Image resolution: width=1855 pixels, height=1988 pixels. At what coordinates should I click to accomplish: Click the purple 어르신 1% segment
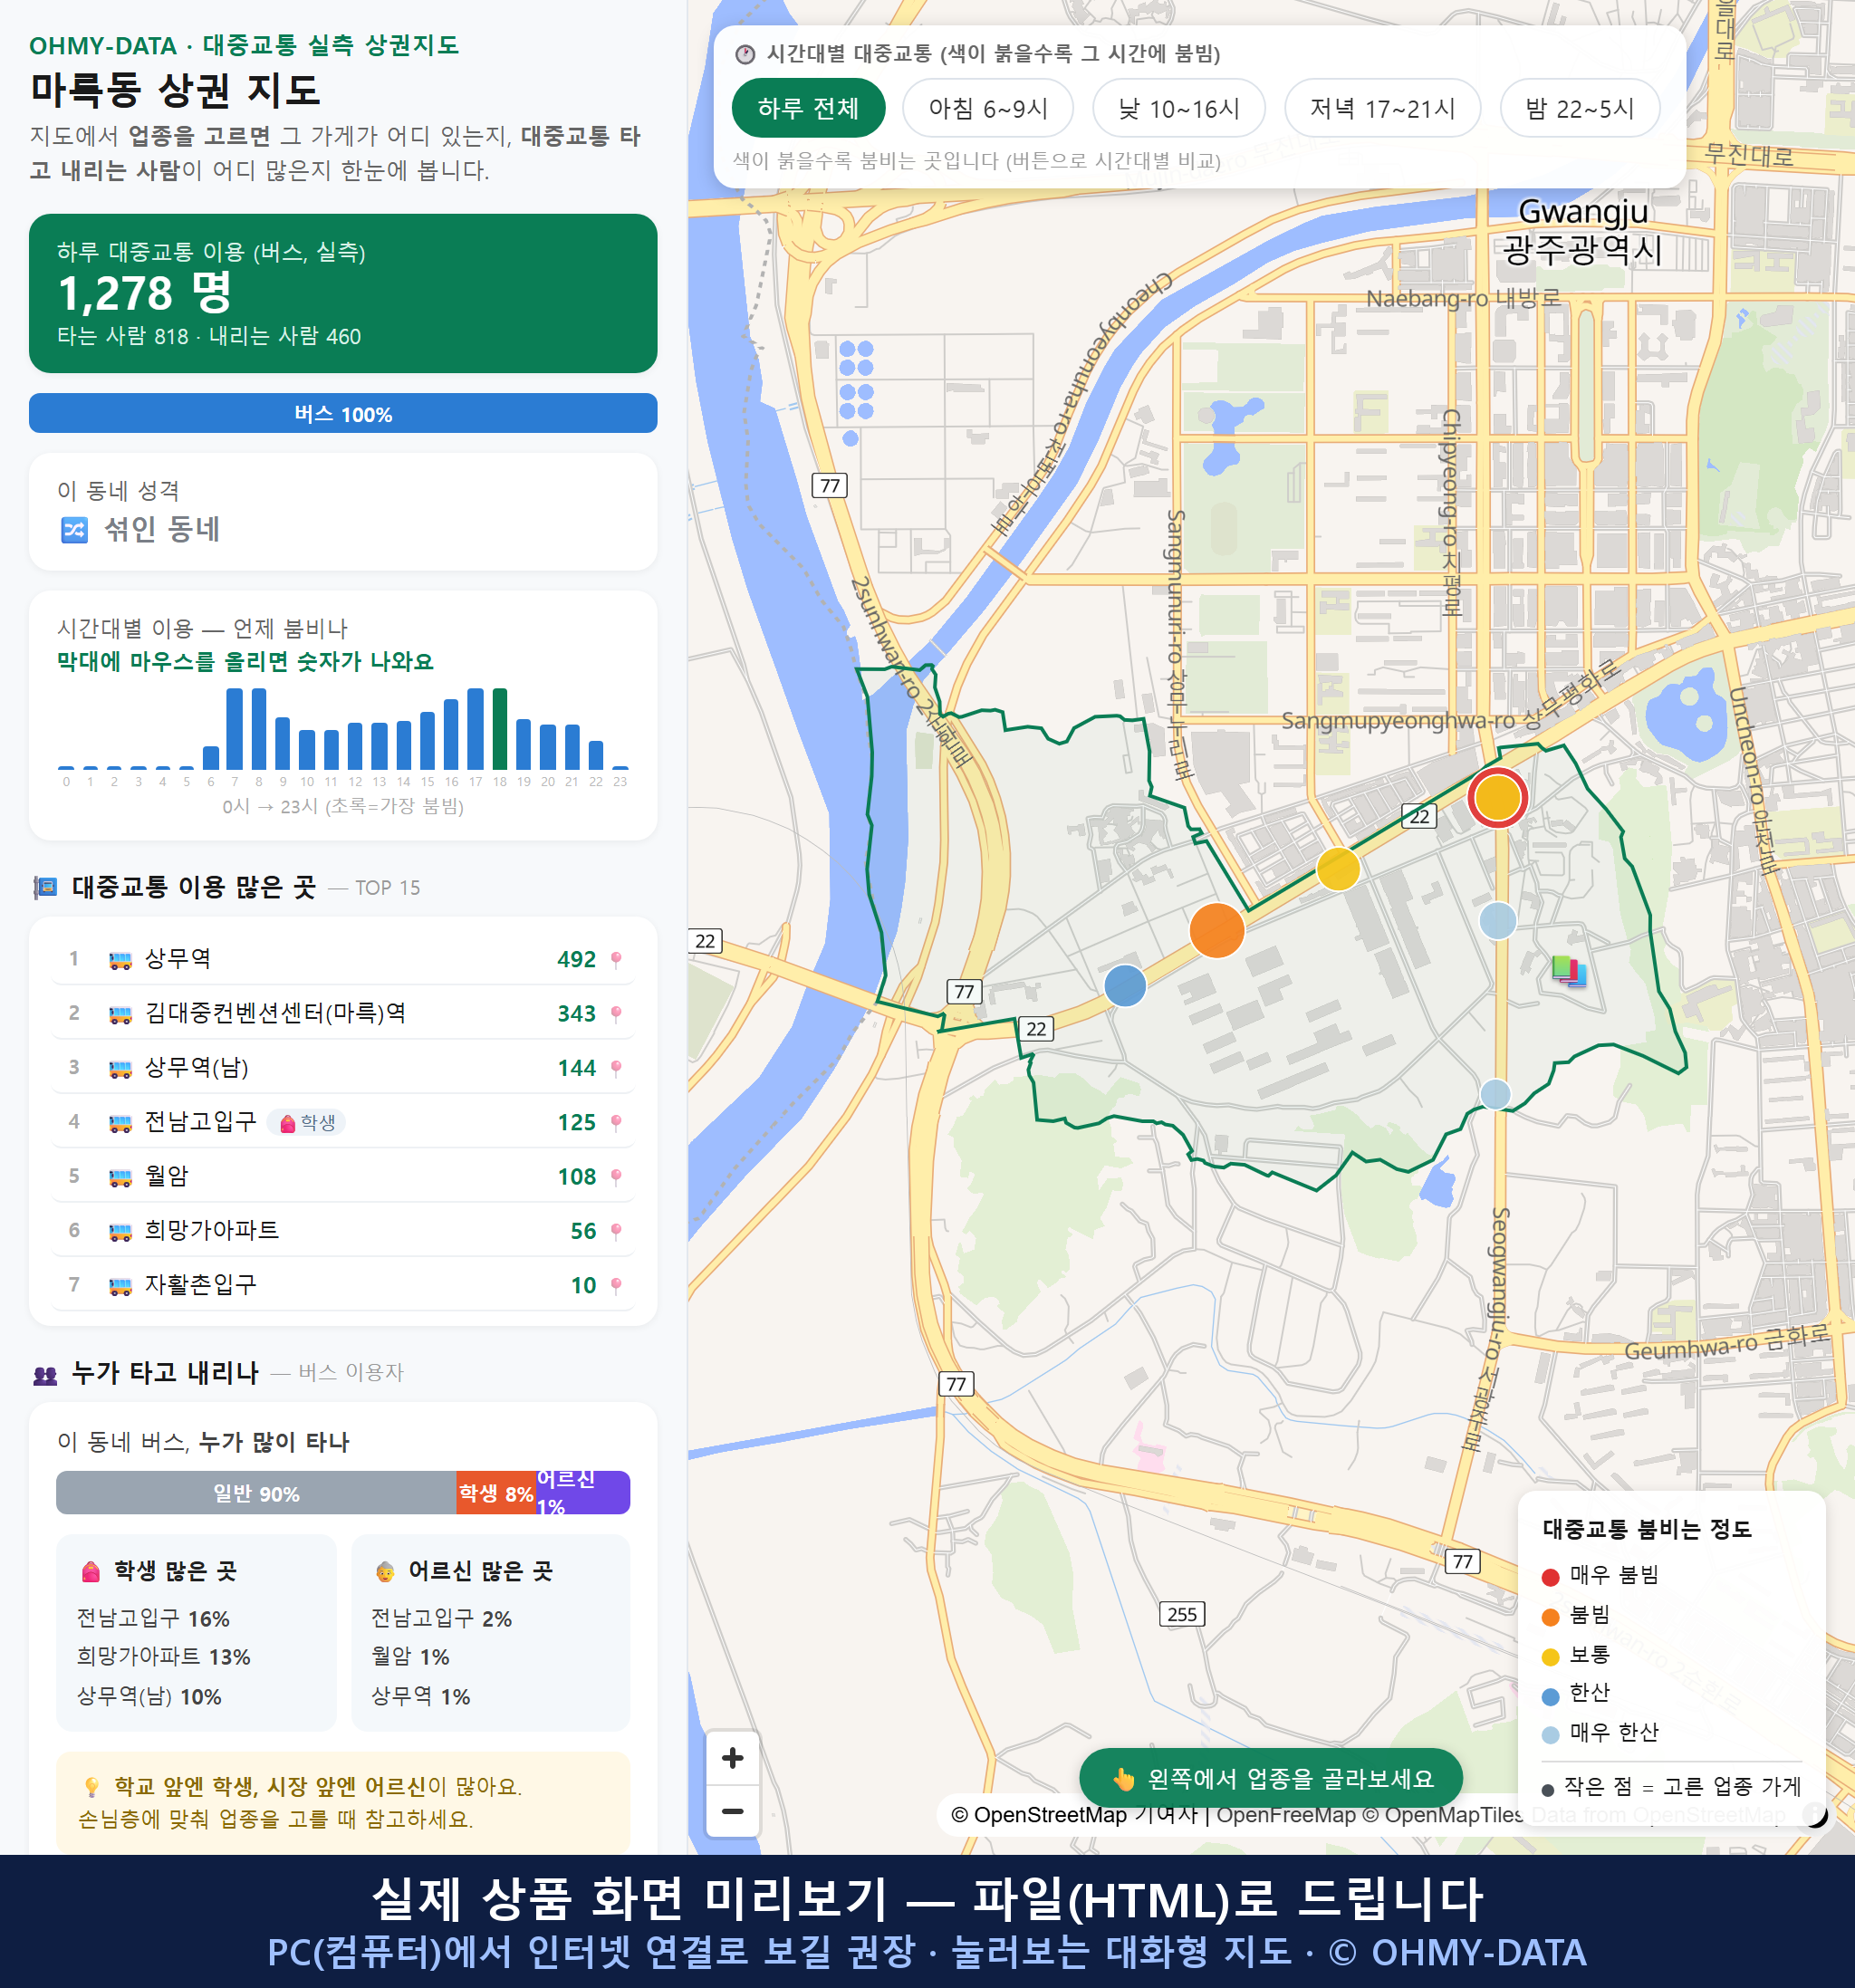point(583,1493)
